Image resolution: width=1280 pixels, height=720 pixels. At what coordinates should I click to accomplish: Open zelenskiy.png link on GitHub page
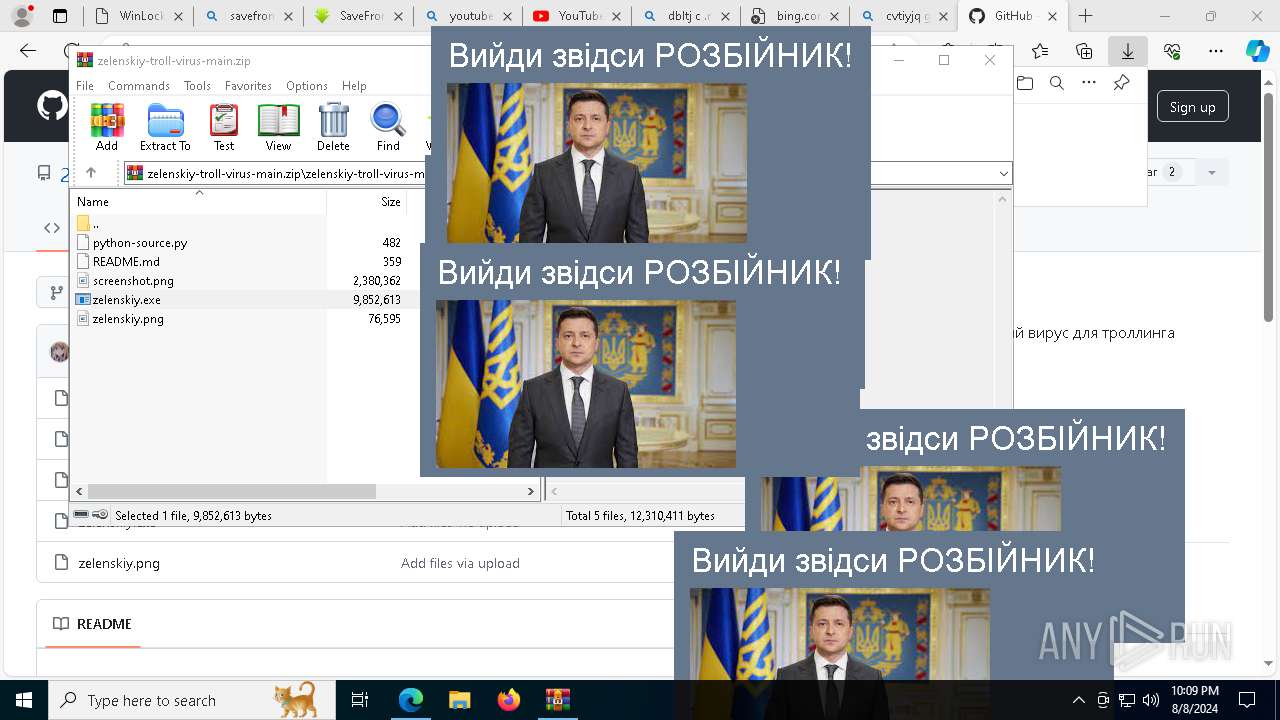click(119, 563)
